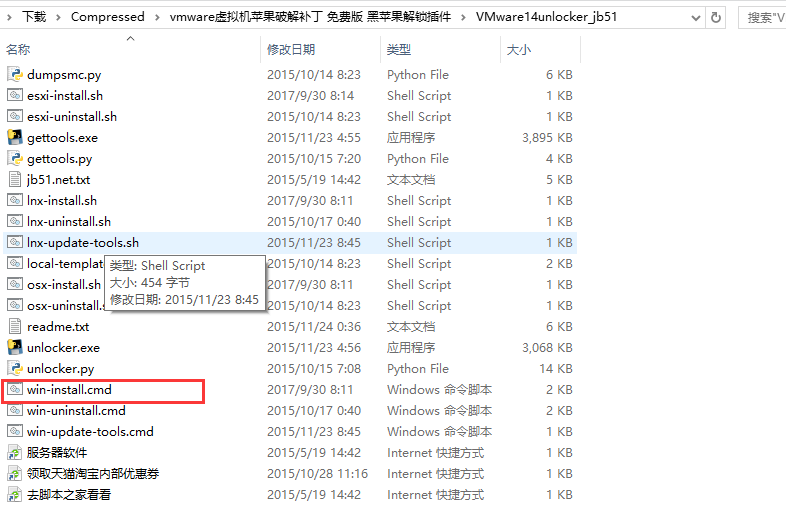Open the vmware虚拟机苹果破解补丁 breadcrumb folder
Image resolution: width=786 pixels, height=521 pixels.
[x=310, y=17]
